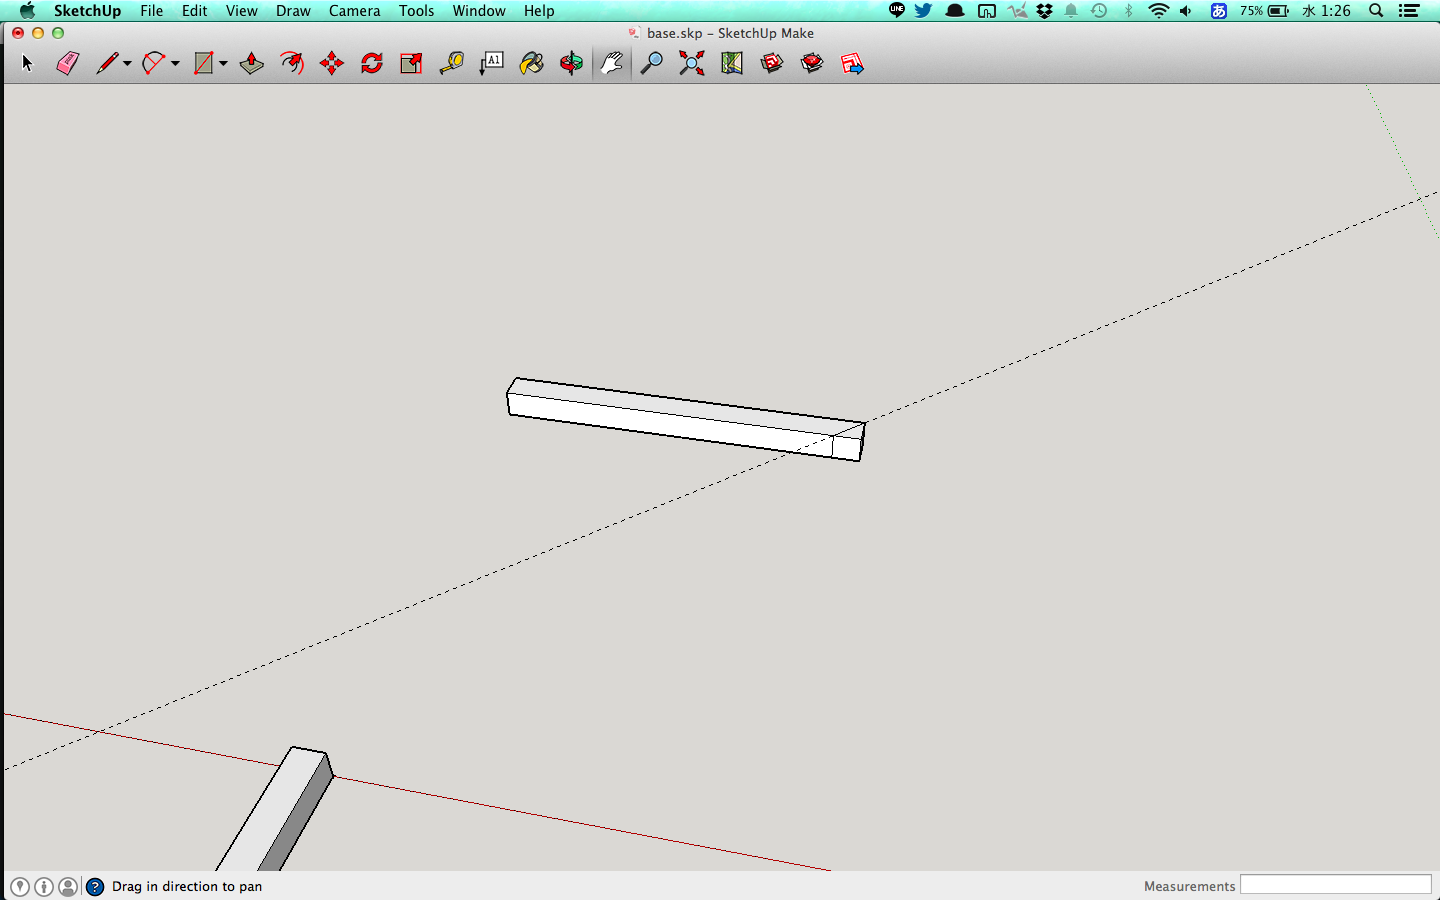
Task: Activate the Orbit tool
Action: pyautogui.click(x=571, y=64)
